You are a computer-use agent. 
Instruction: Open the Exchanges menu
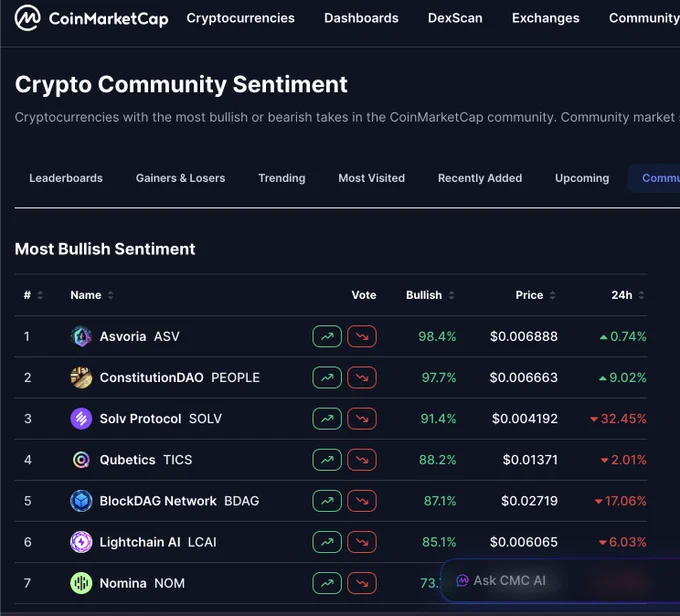[546, 18]
